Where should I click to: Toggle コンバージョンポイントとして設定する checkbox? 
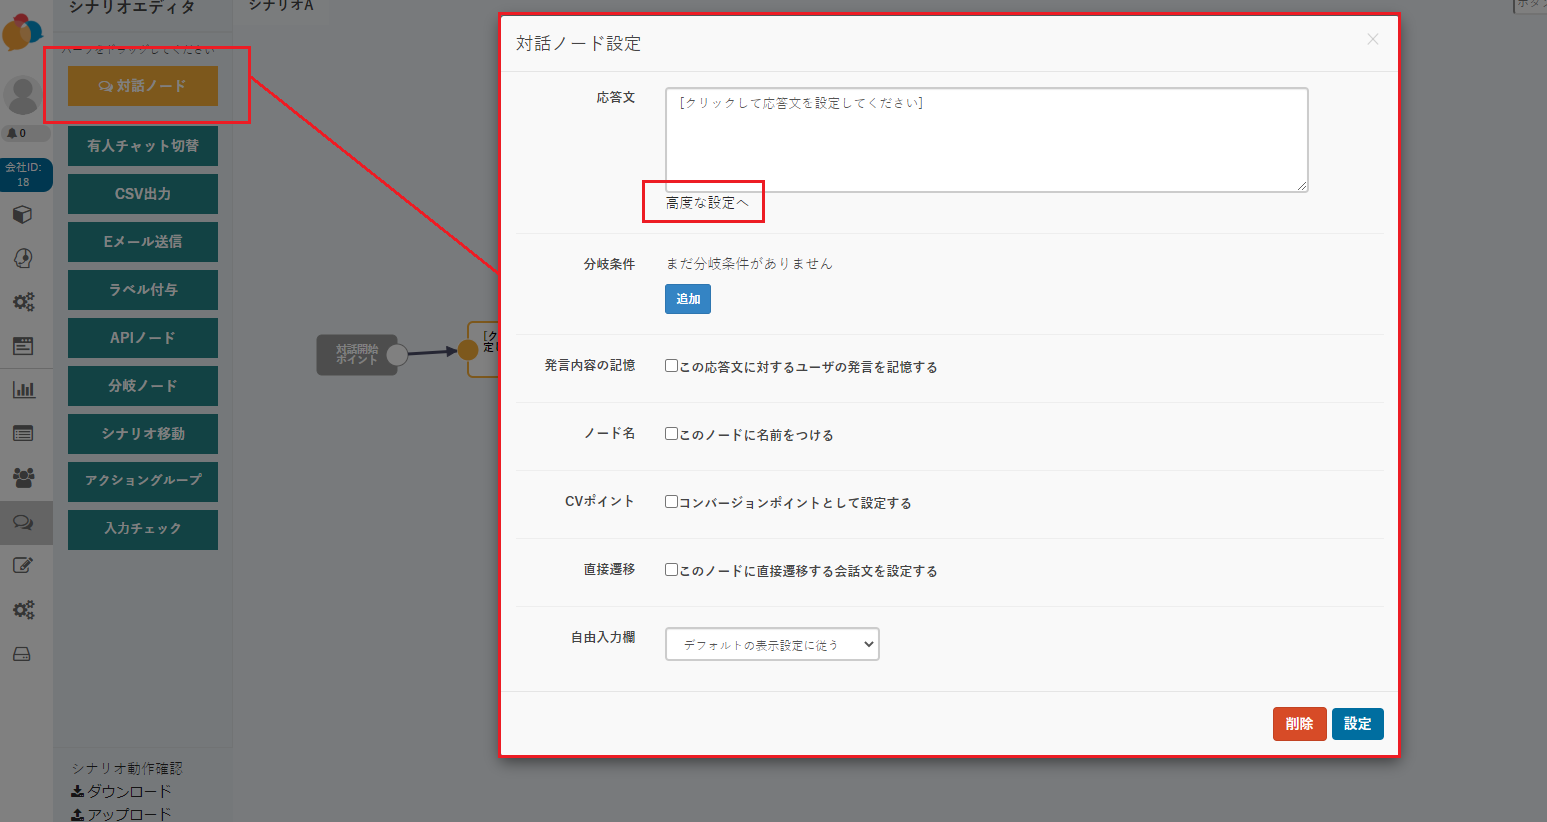(672, 502)
